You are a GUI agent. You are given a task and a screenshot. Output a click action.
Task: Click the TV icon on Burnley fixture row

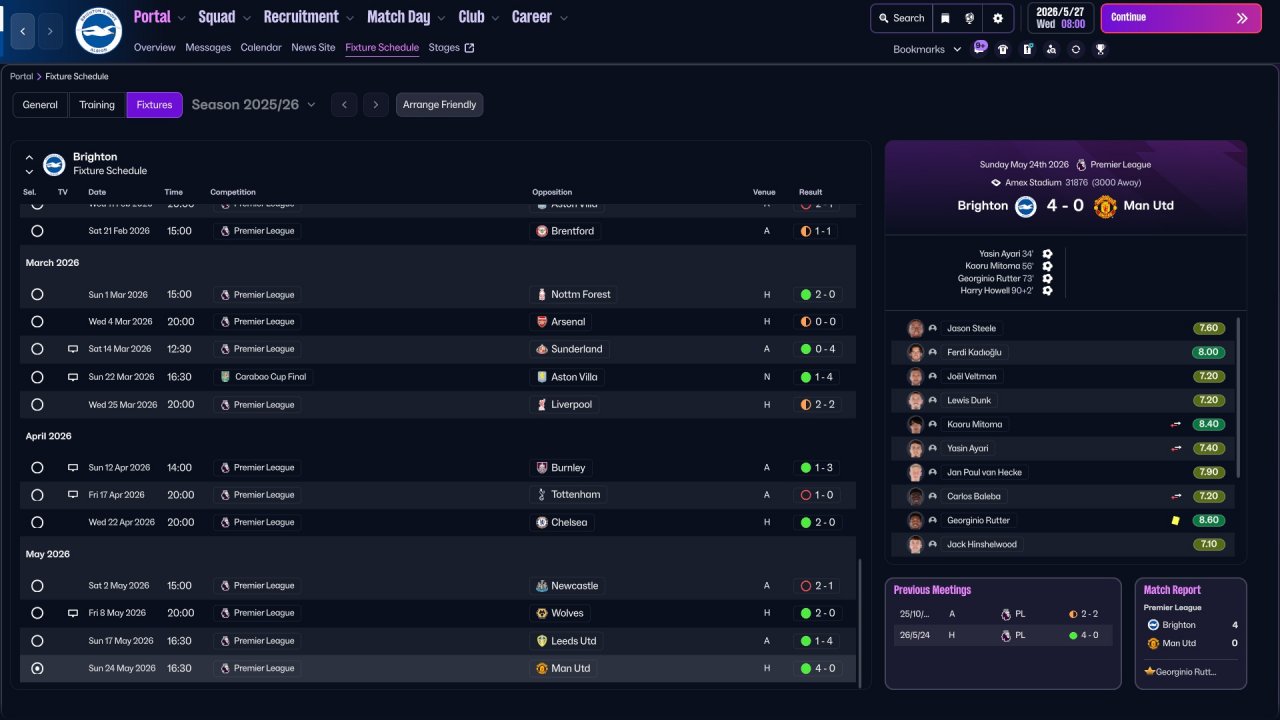point(73,467)
